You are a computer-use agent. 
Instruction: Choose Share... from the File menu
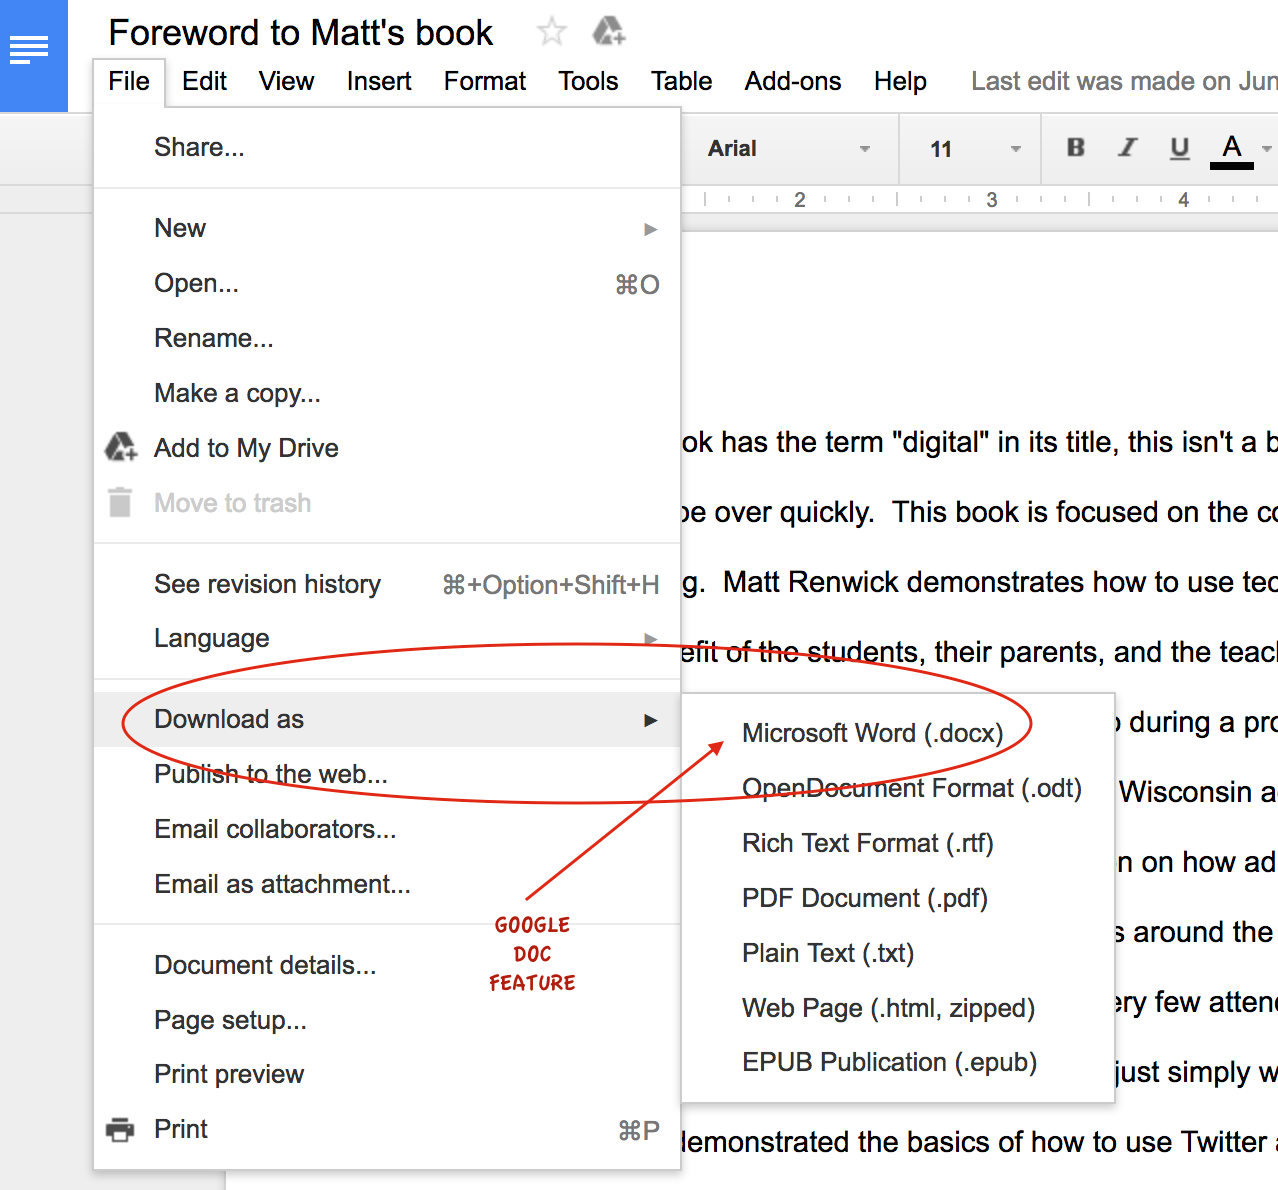pos(387,147)
